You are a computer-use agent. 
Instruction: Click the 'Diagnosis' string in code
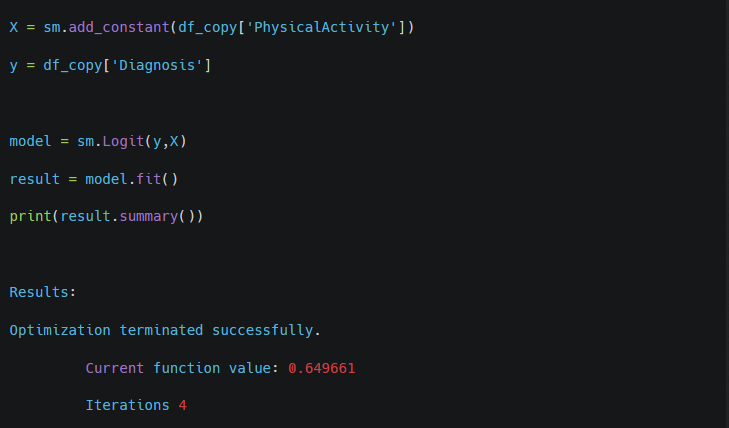(x=157, y=65)
